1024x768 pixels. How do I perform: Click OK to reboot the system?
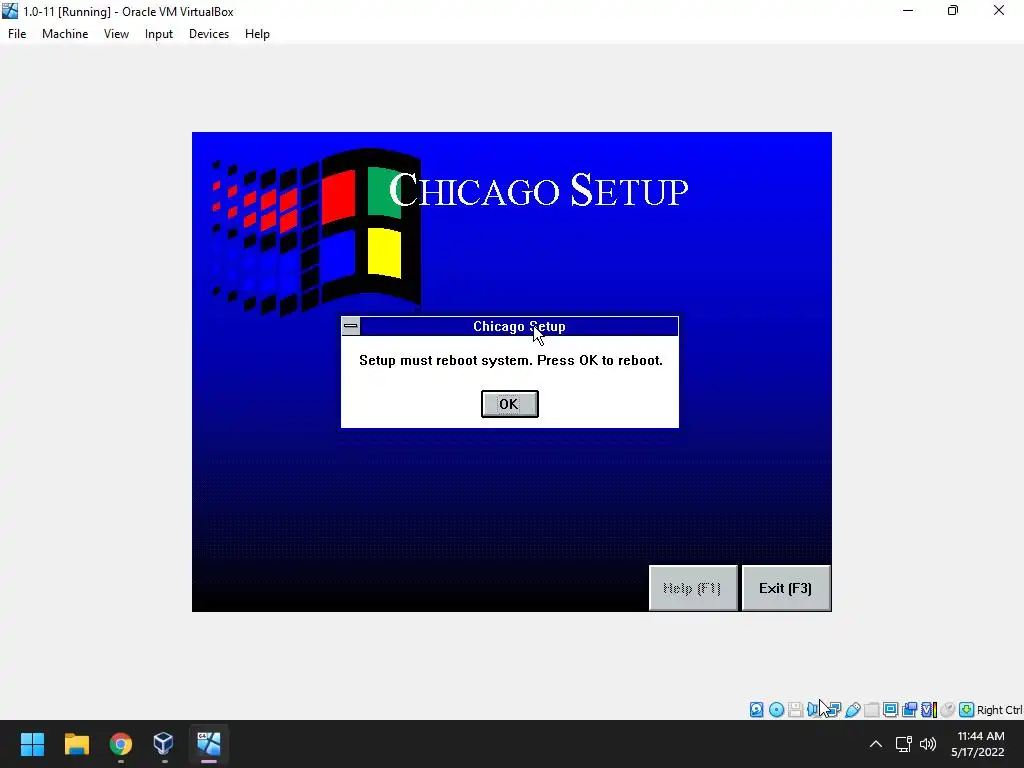(509, 404)
